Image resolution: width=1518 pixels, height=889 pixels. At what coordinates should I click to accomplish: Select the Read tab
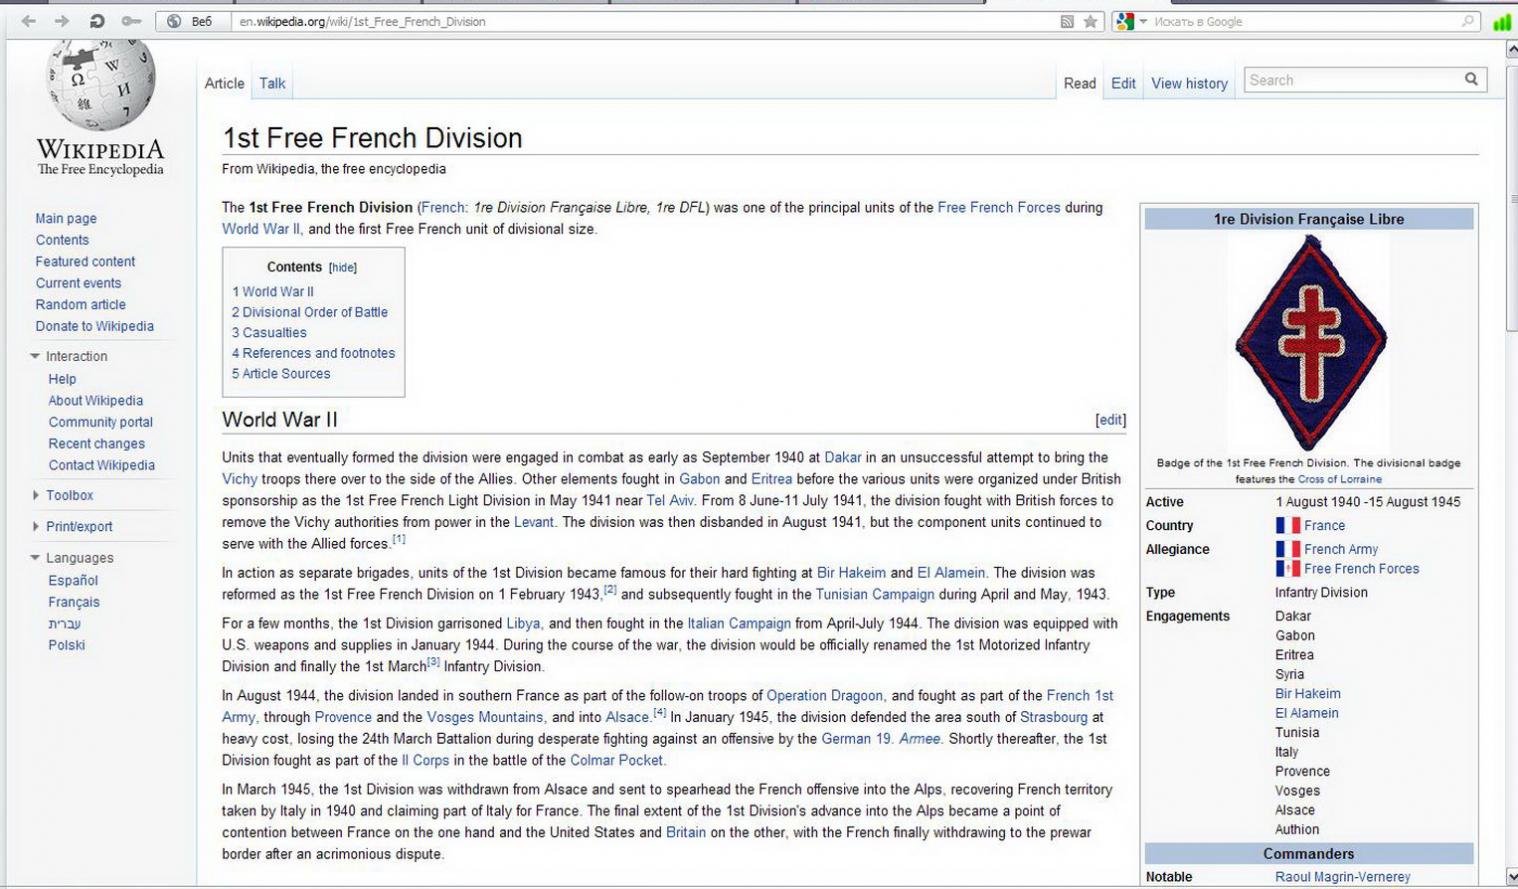(1079, 83)
